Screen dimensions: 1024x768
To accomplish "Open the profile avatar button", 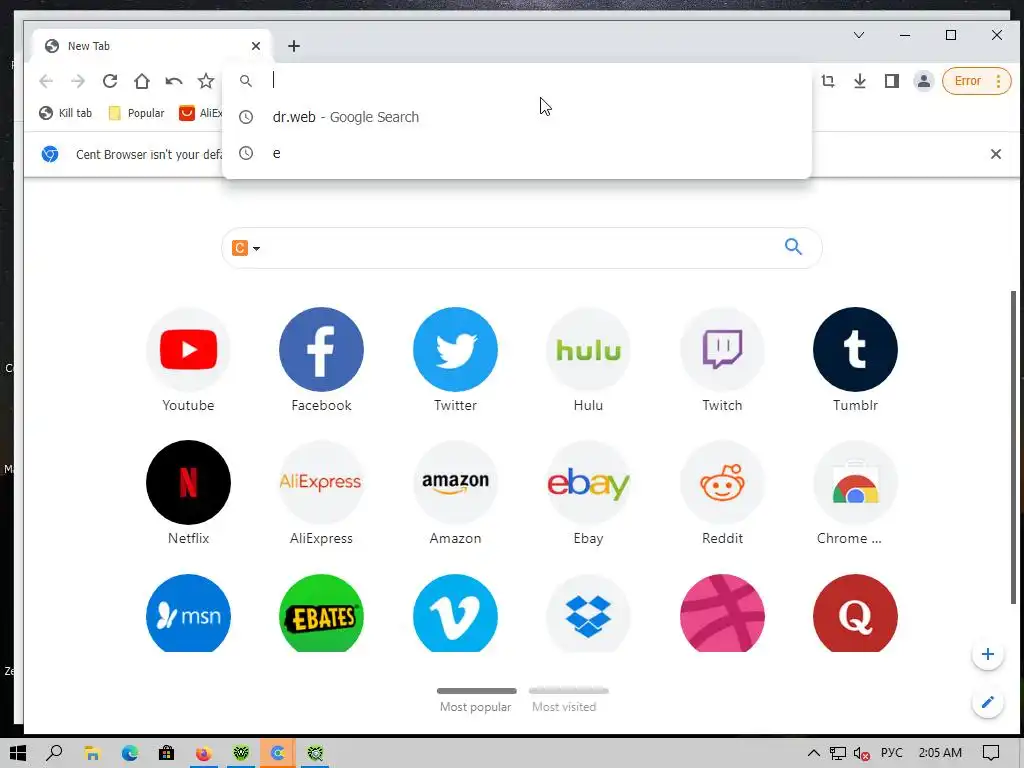I will click(924, 81).
